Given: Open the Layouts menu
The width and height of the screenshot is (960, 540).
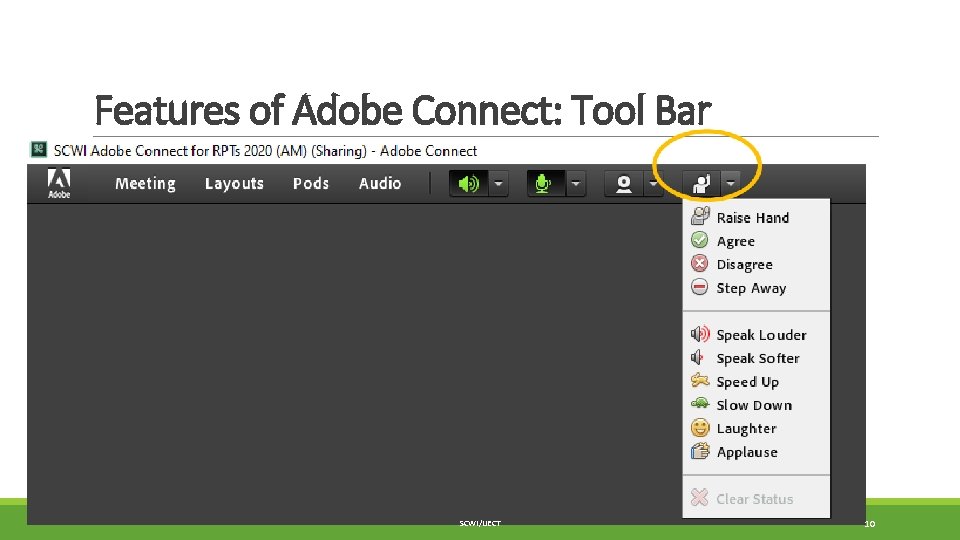Looking at the screenshot, I should [234, 184].
